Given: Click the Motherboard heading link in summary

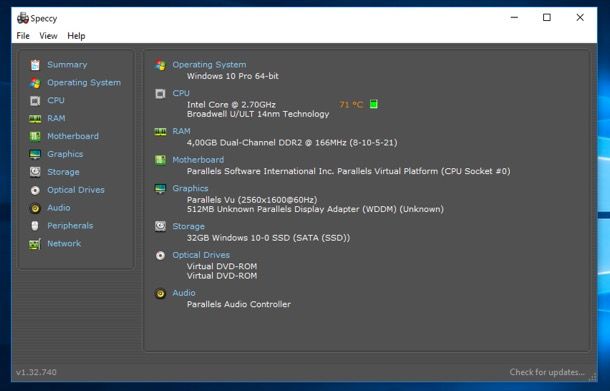Looking at the screenshot, I should (198, 160).
